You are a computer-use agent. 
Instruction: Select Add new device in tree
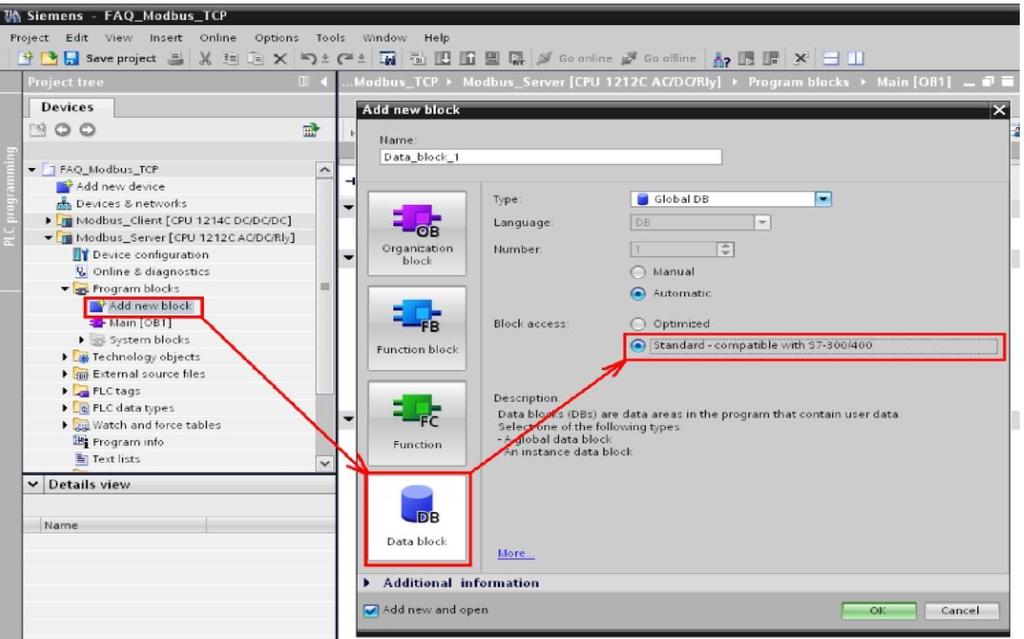pyautogui.click(x=120, y=187)
